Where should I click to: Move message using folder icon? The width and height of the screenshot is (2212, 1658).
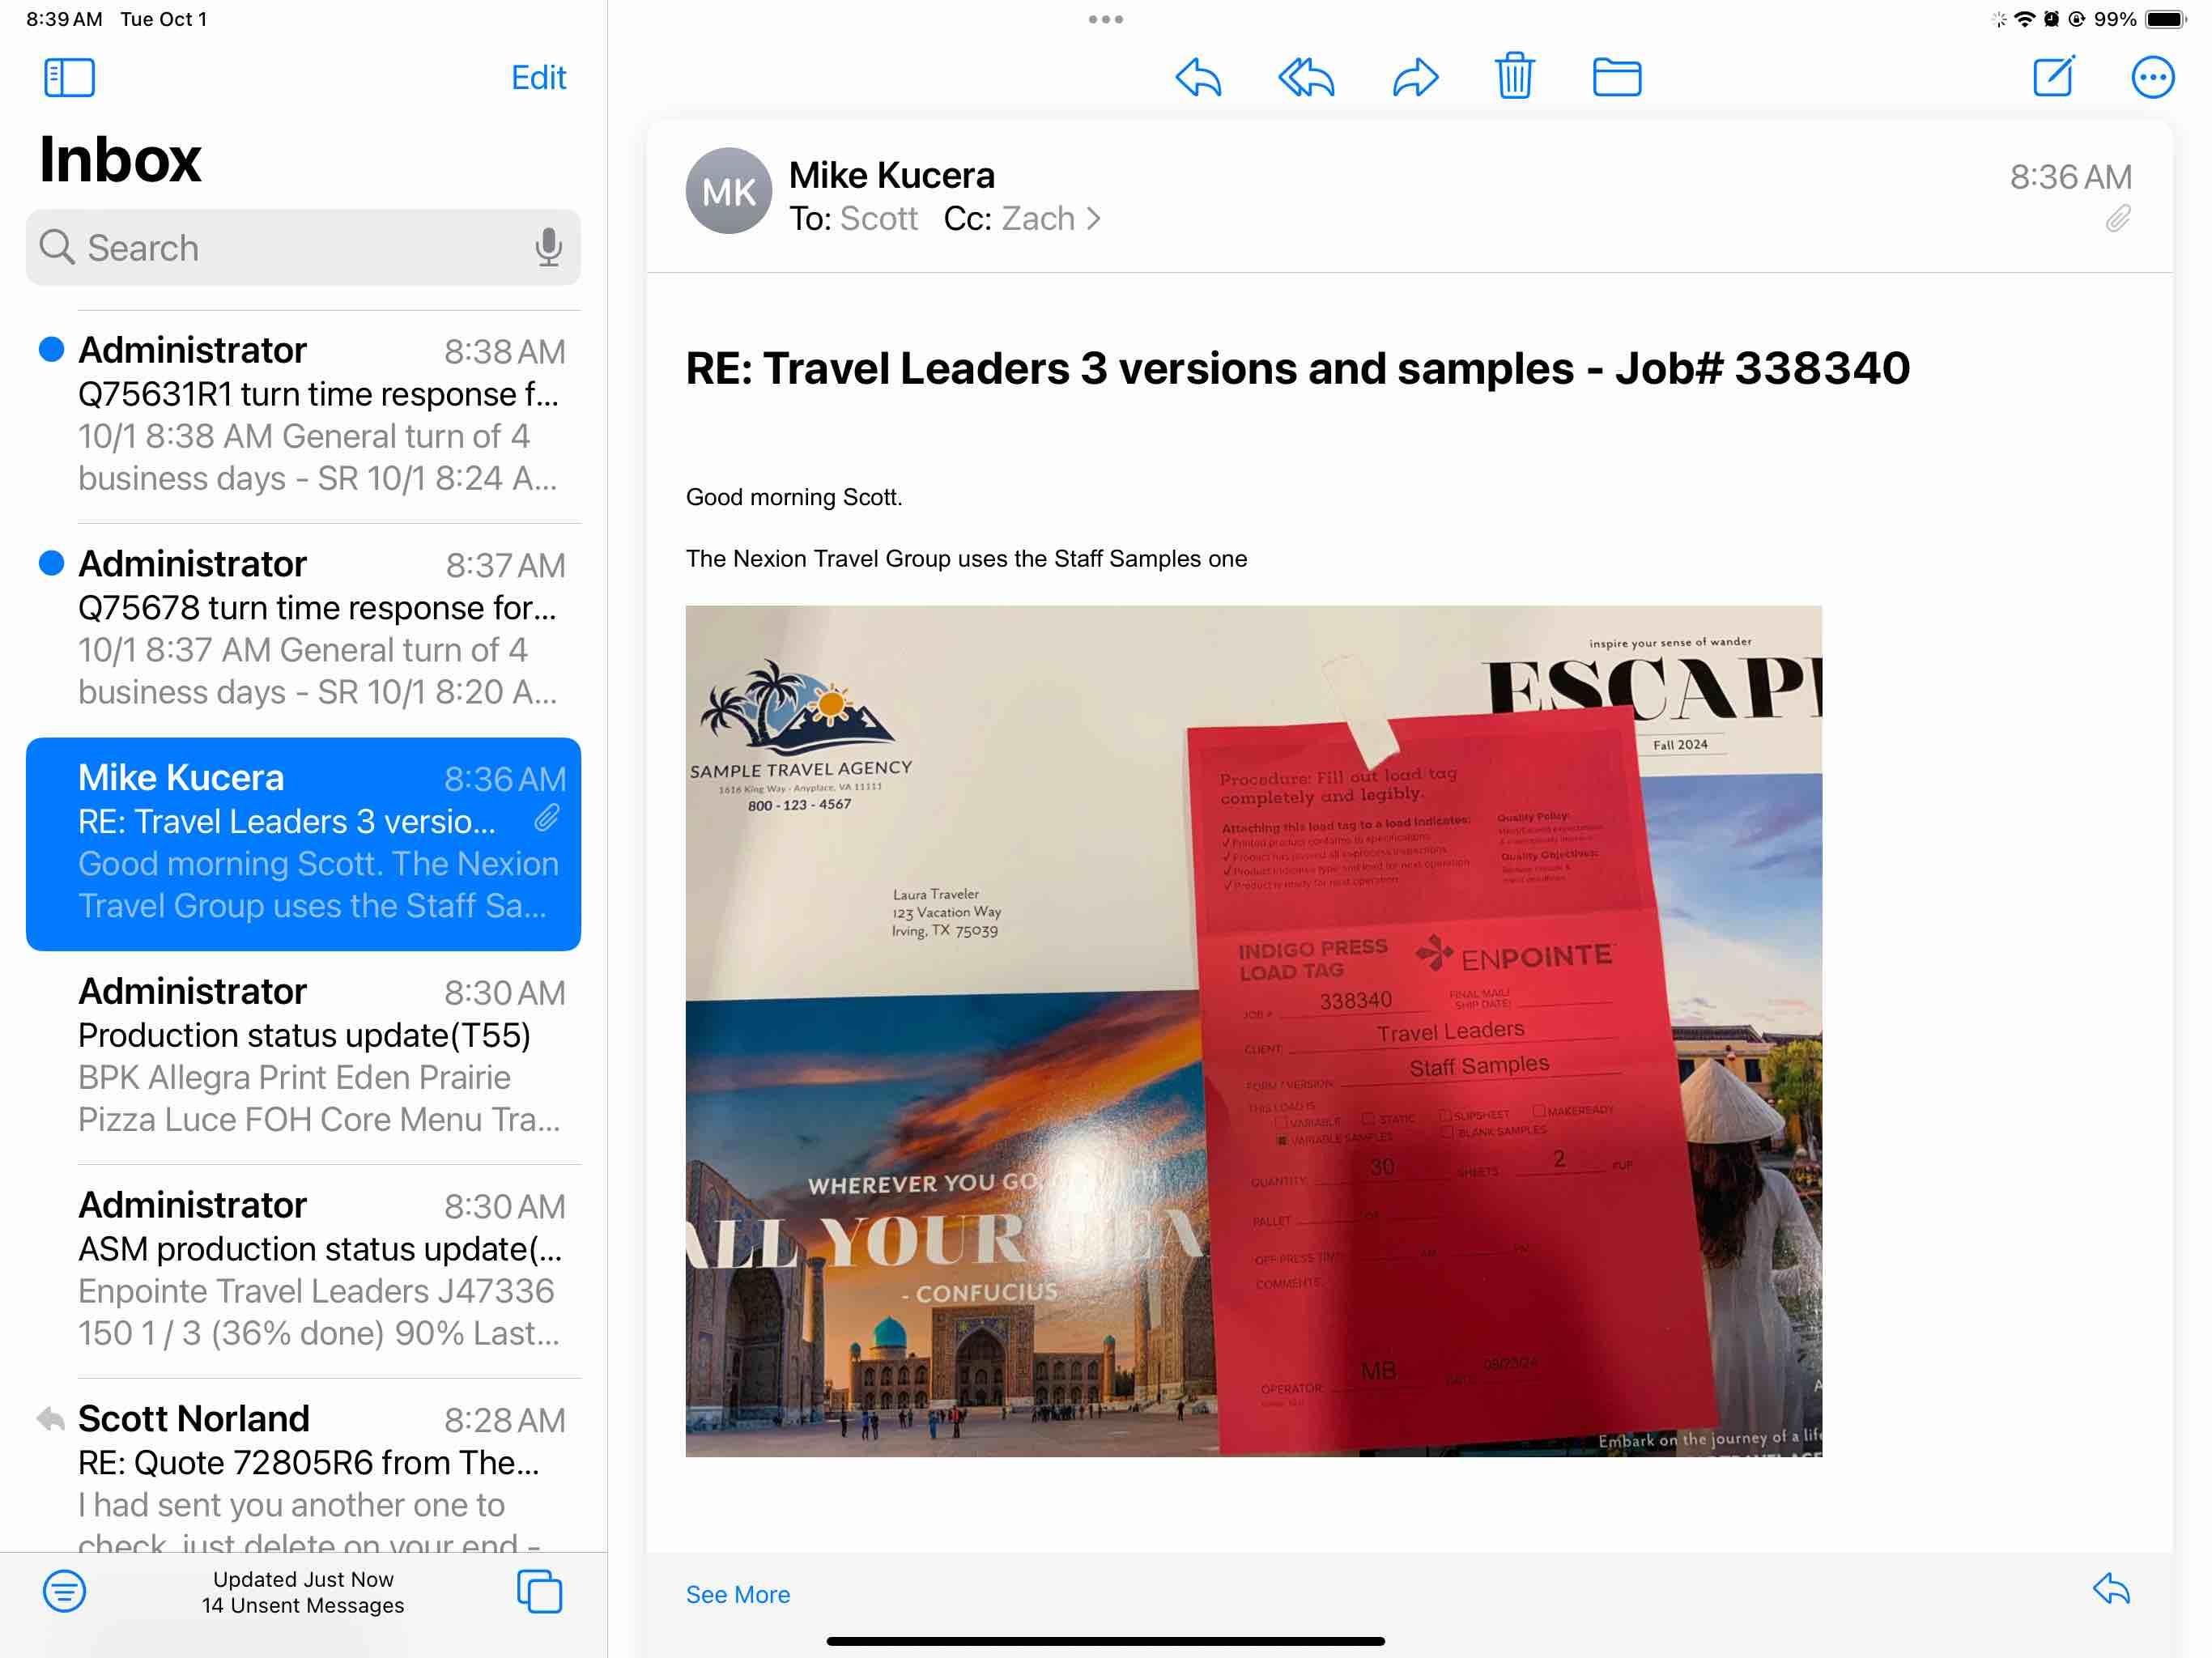(x=1616, y=77)
